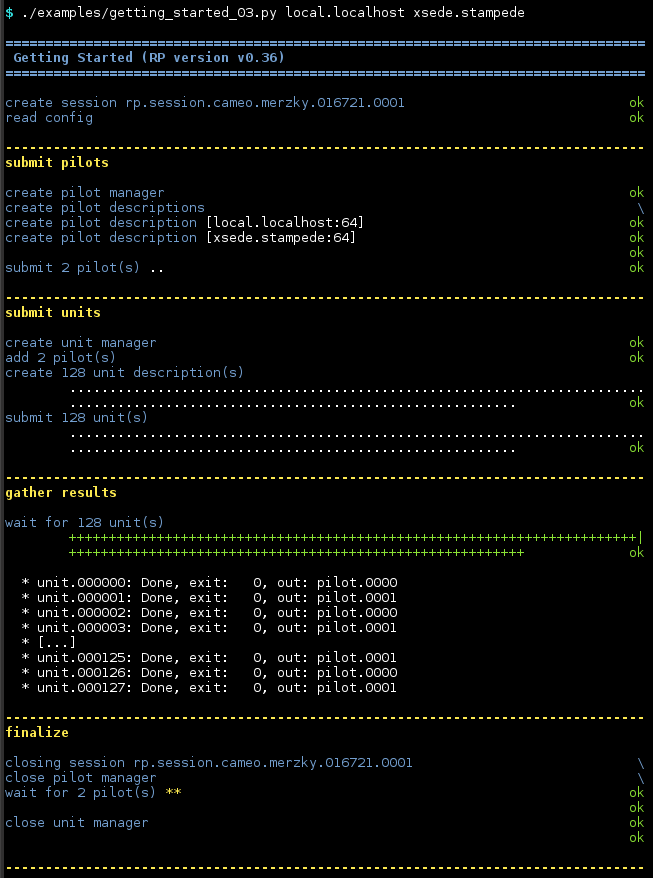
Task: Click the 'create unit manager' line
Action: pyautogui.click(x=81, y=343)
